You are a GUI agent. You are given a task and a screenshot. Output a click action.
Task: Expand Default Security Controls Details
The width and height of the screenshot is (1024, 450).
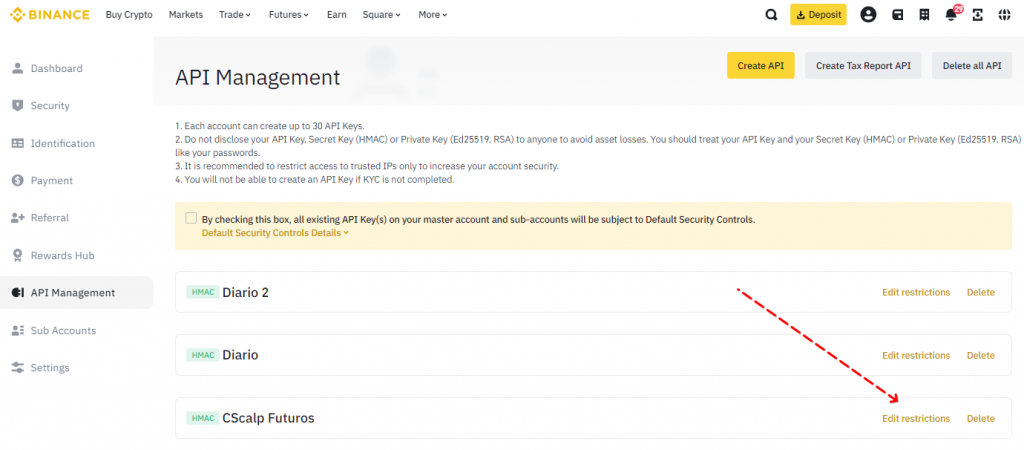point(275,233)
